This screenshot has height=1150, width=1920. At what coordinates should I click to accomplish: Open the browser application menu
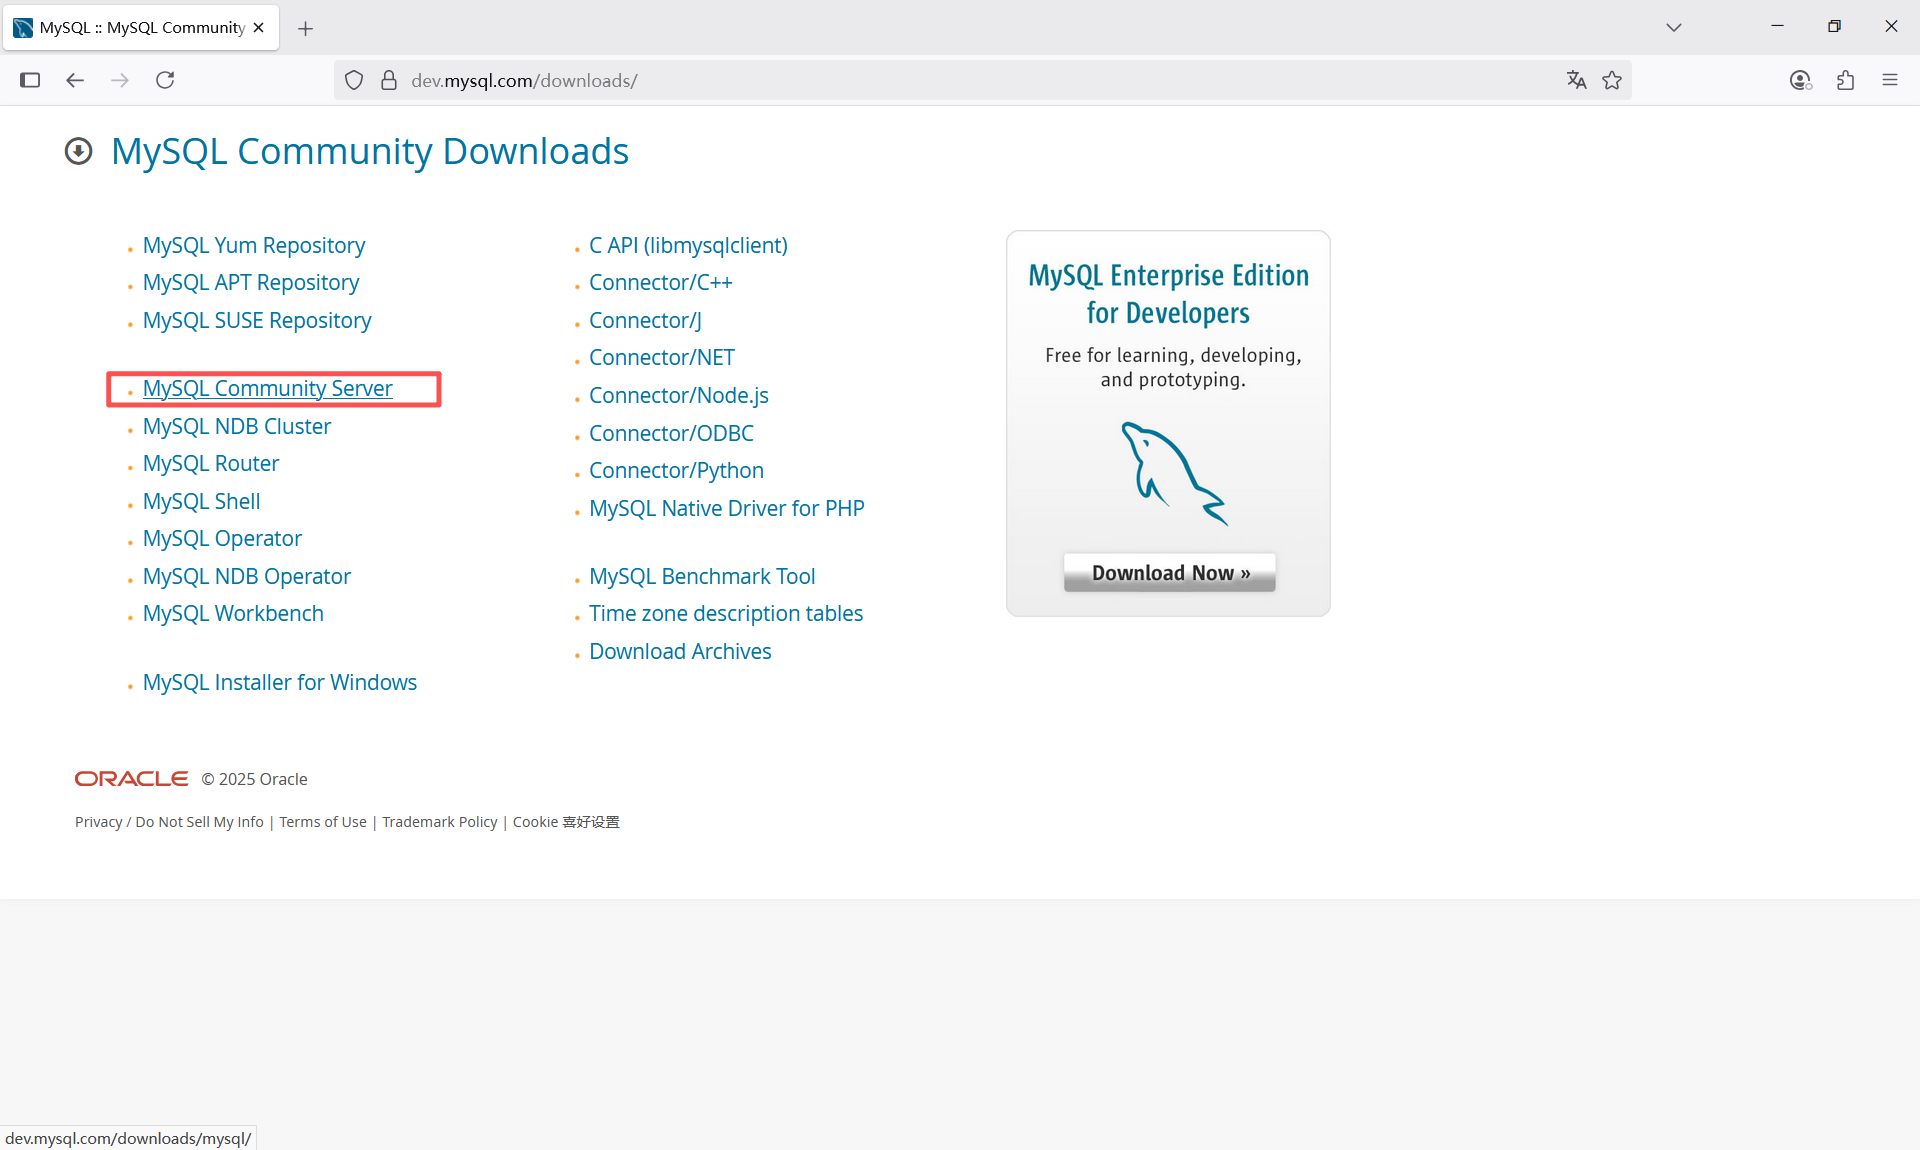[x=1891, y=80]
